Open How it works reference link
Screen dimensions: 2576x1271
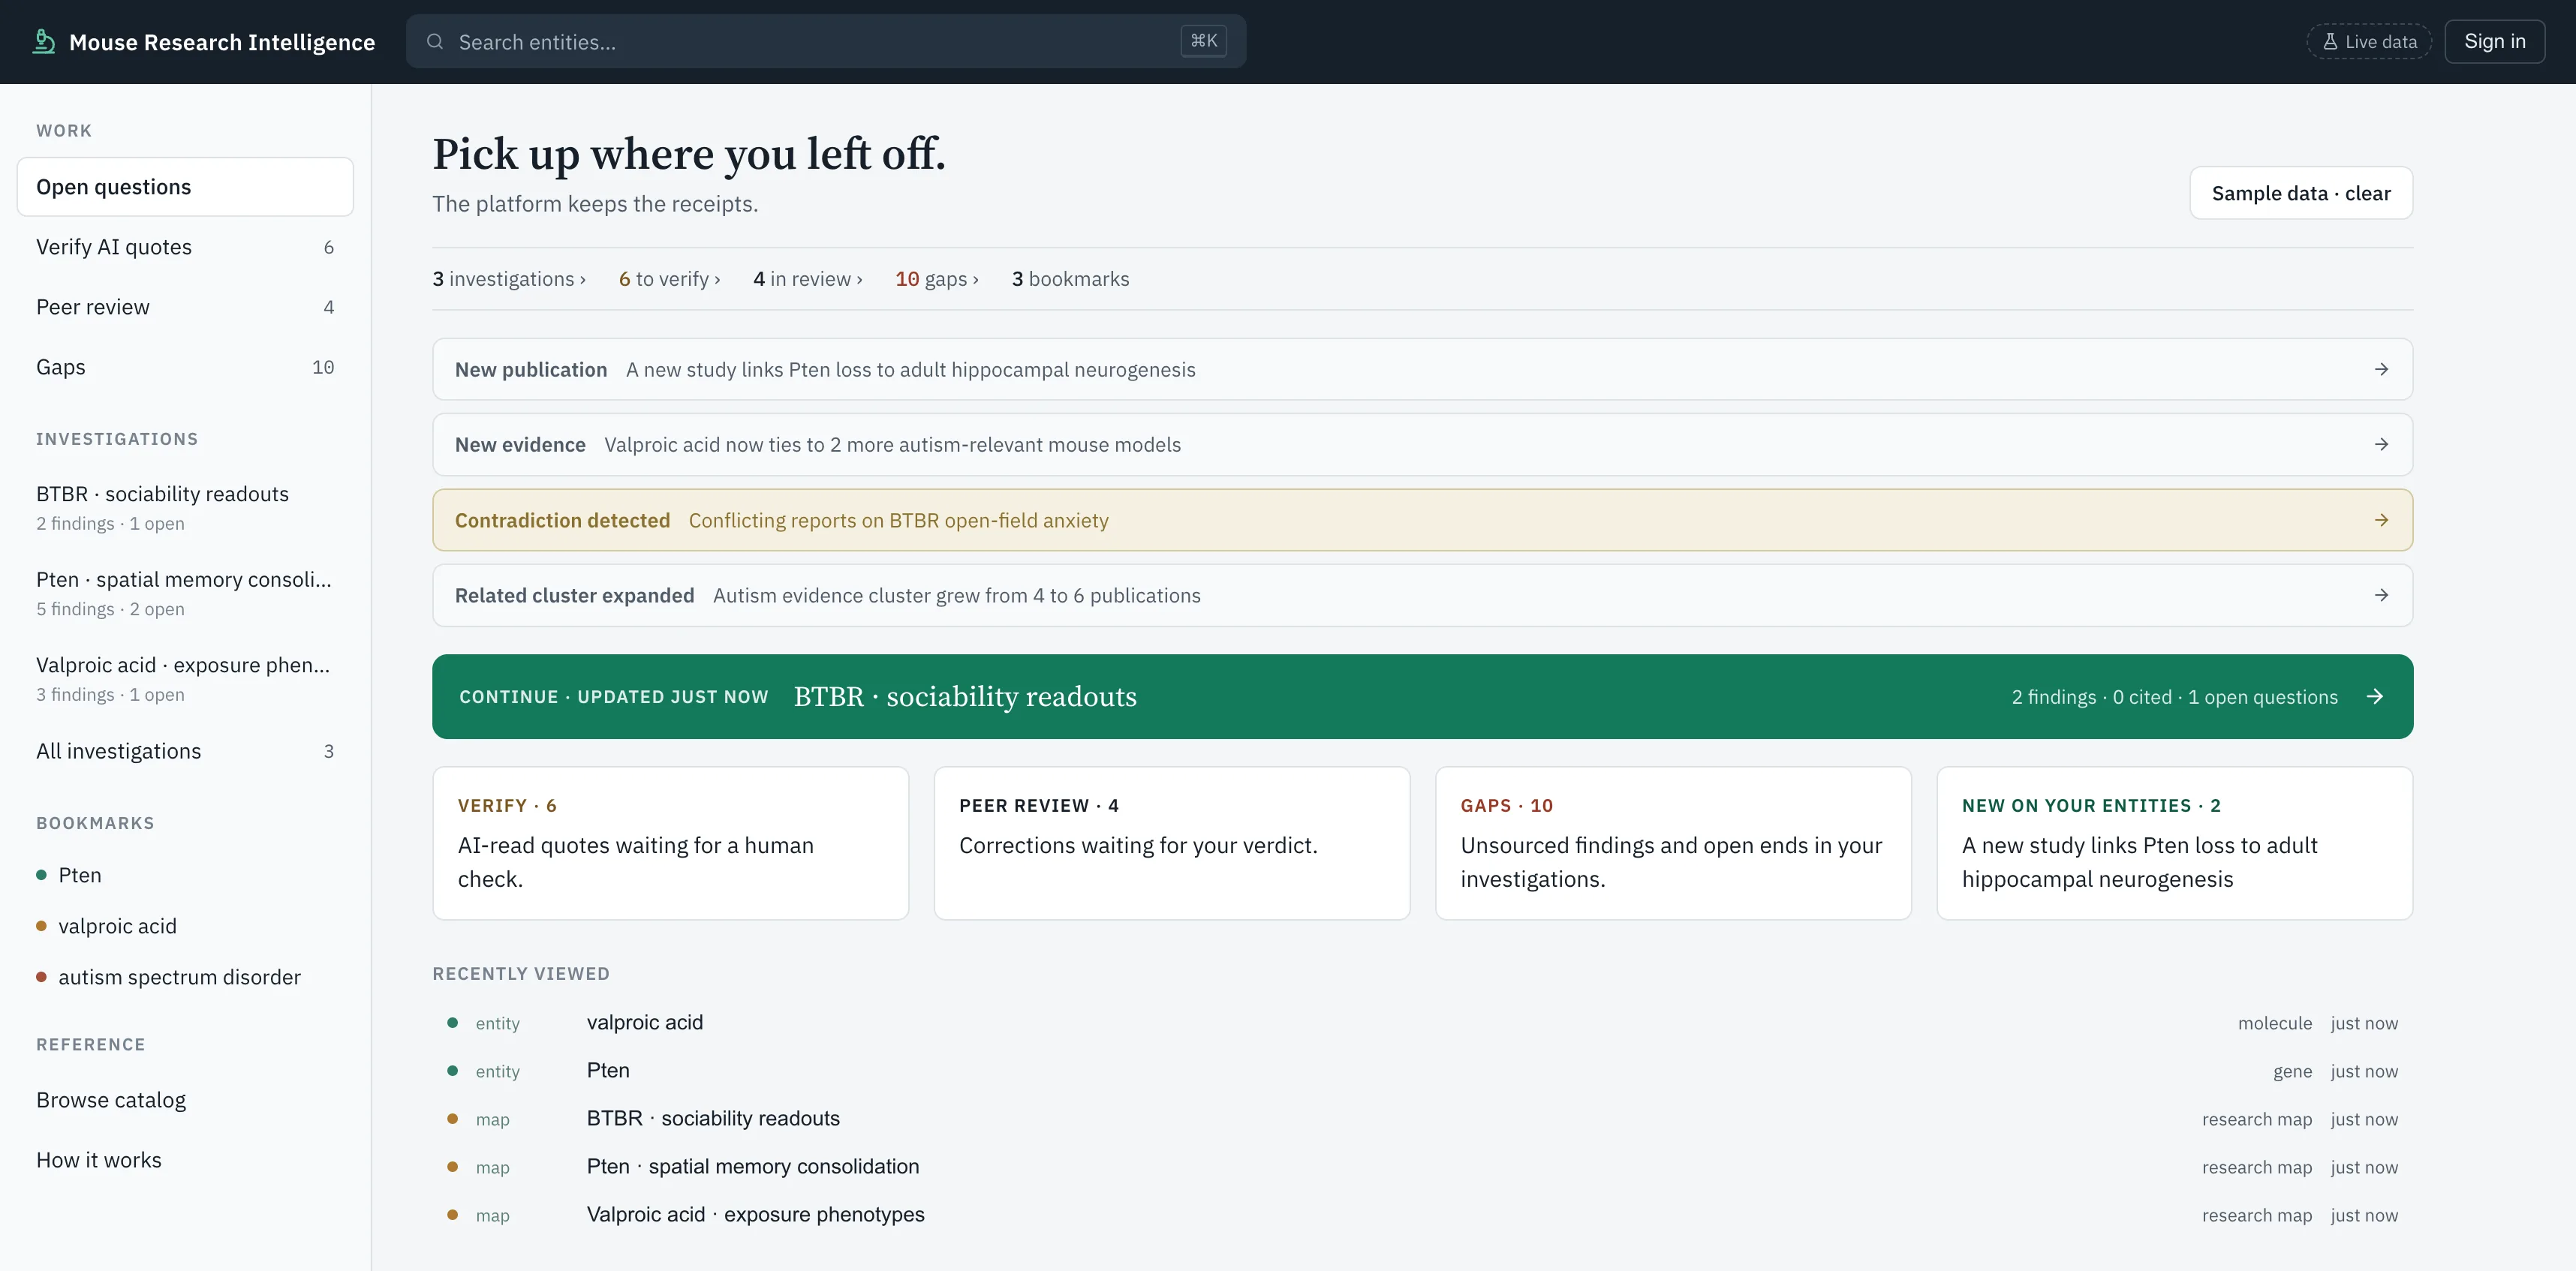coord(185,1160)
